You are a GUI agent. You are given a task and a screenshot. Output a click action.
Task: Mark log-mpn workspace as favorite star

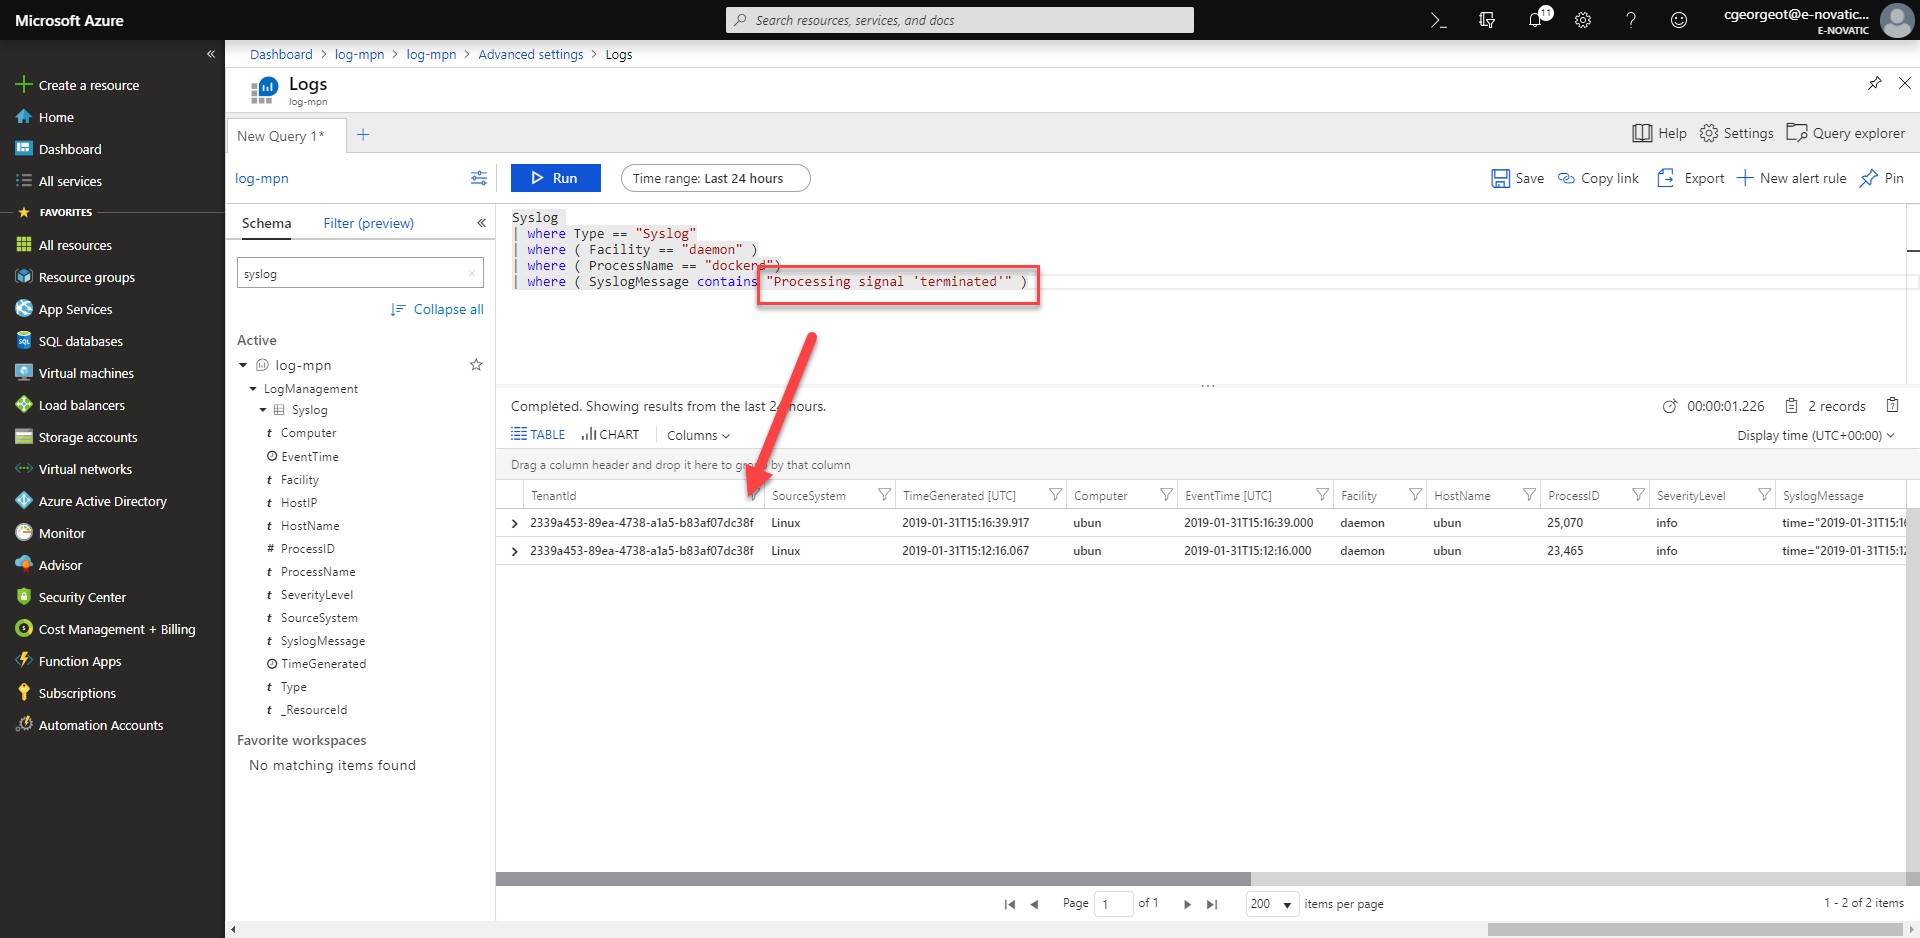[x=476, y=365]
